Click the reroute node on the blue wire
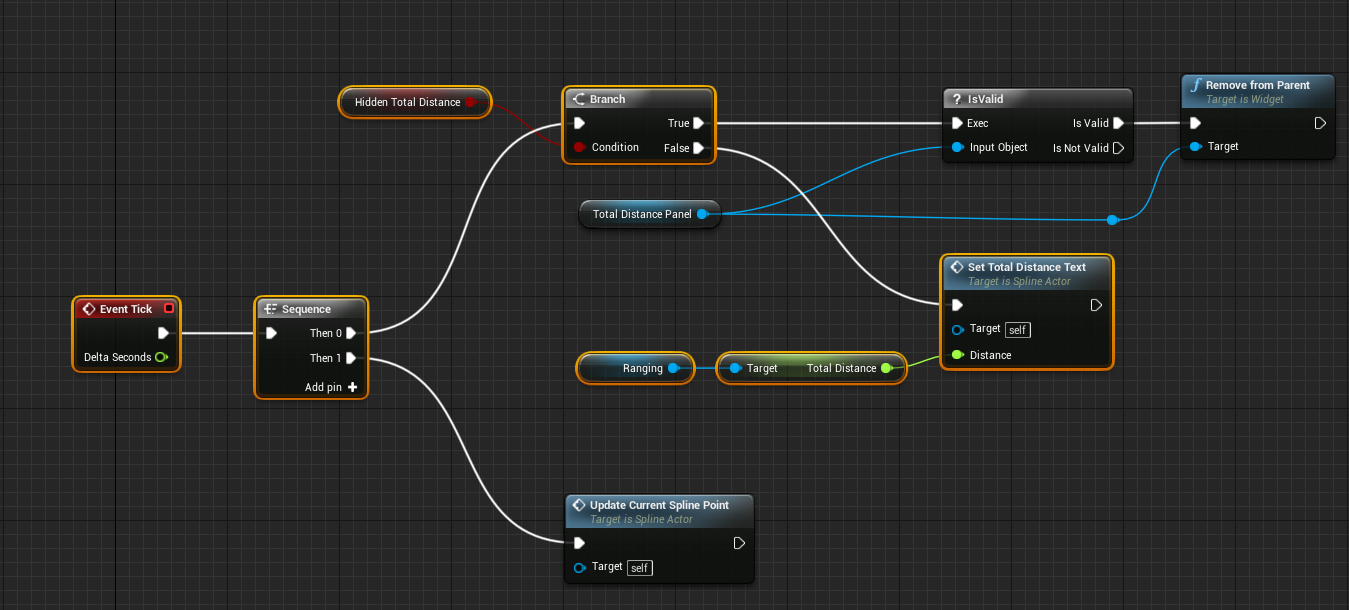Screen dimensions: 1349x610 tap(1112, 220)
